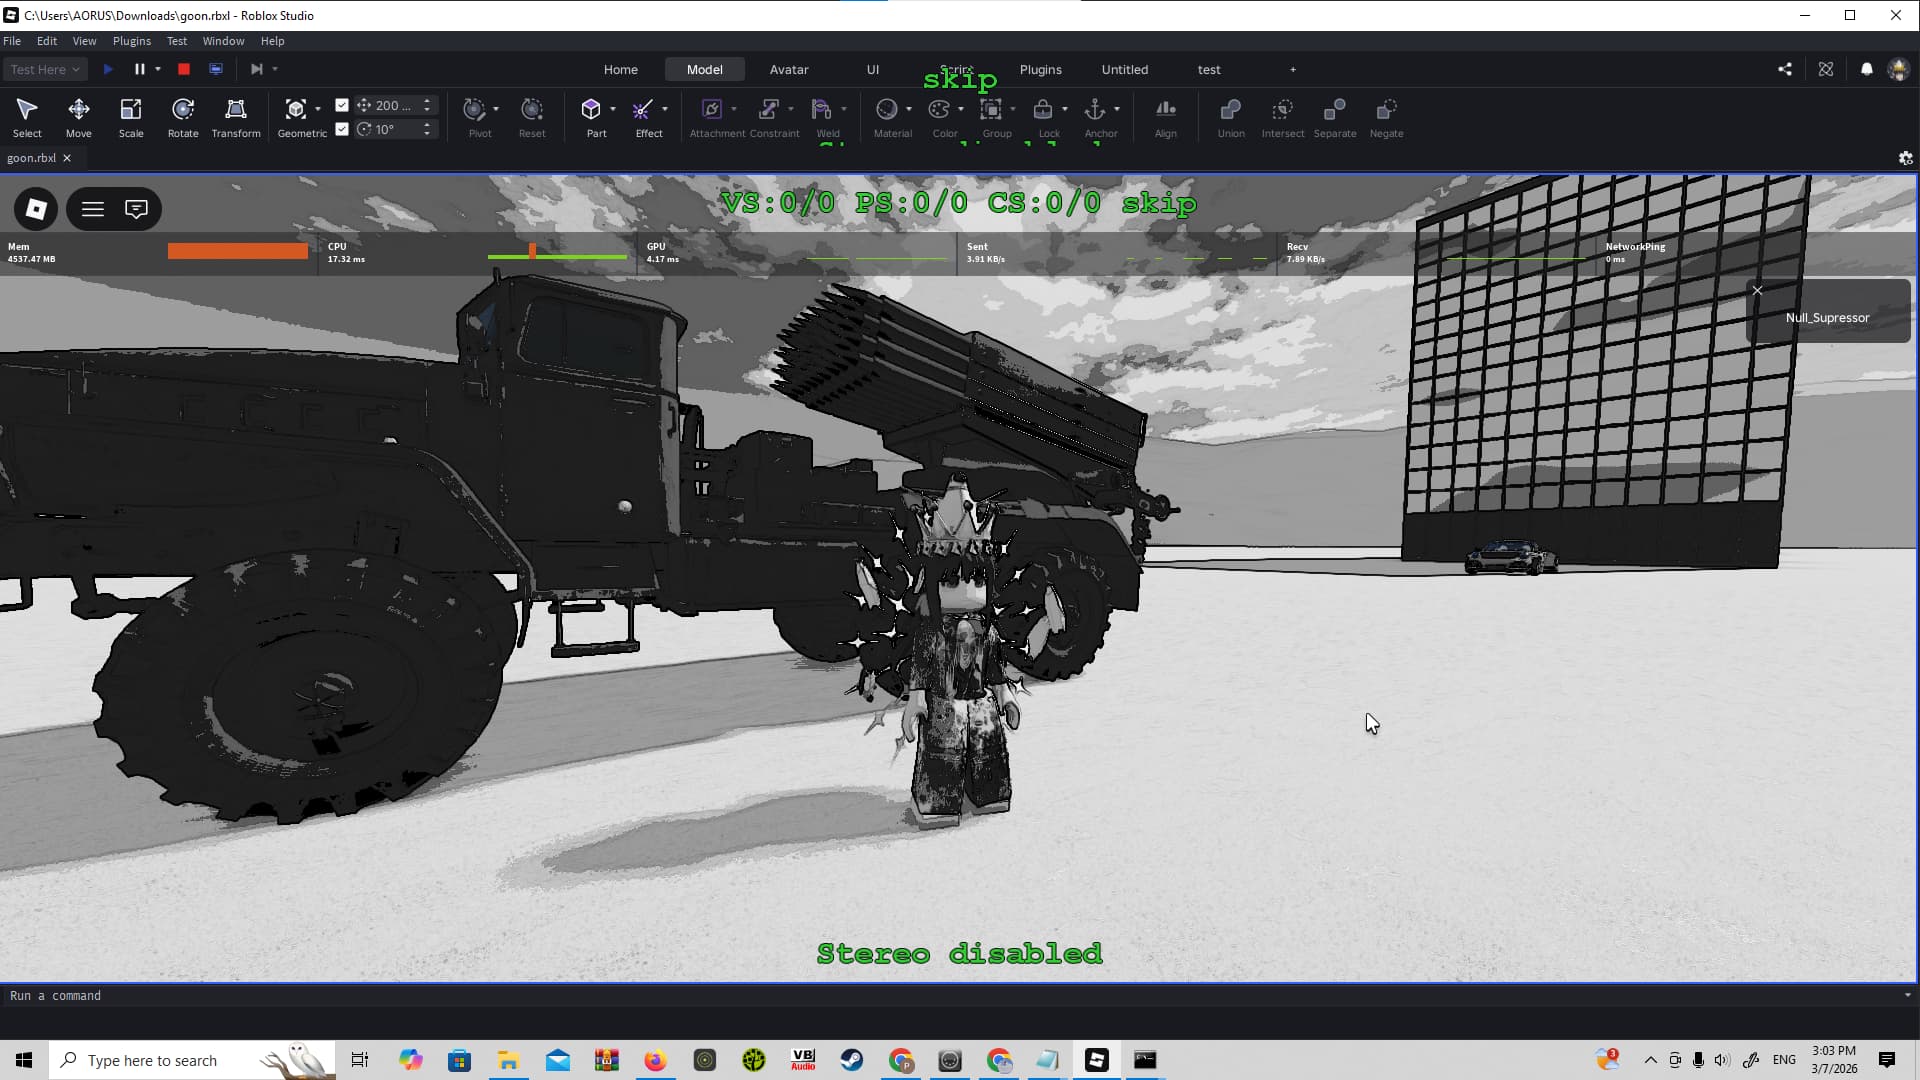Open the in-game chat icon
The height and width of the screenshot is (1080, 1920).
136,209
